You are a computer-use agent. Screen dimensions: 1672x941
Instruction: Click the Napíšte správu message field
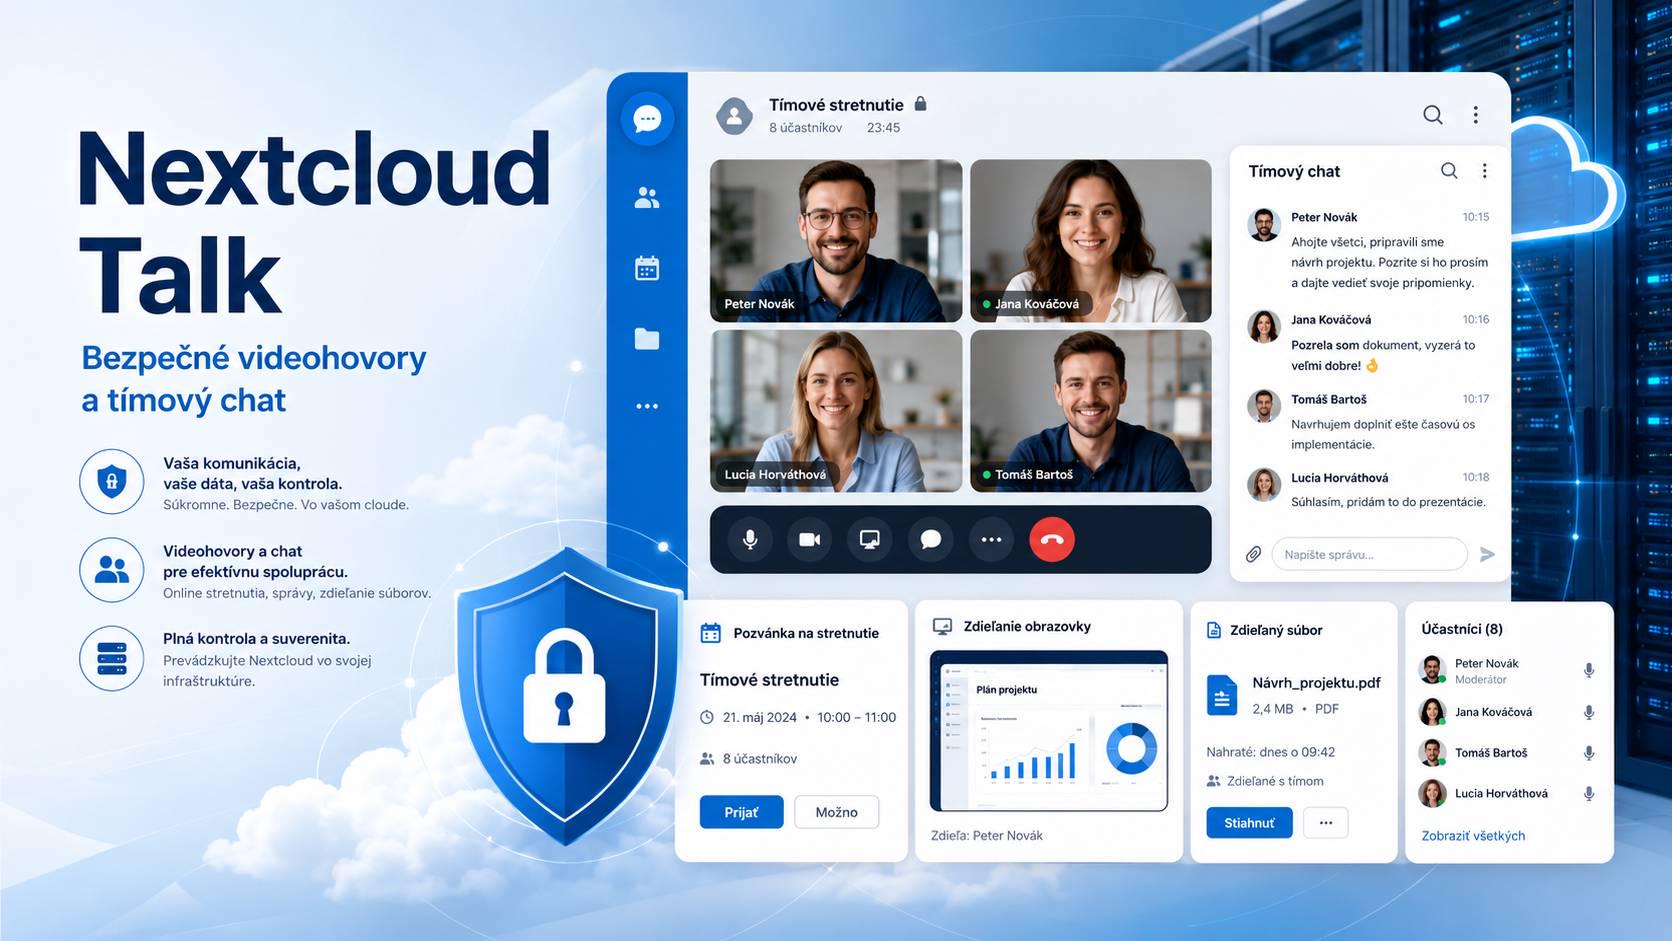[1369, 554]
